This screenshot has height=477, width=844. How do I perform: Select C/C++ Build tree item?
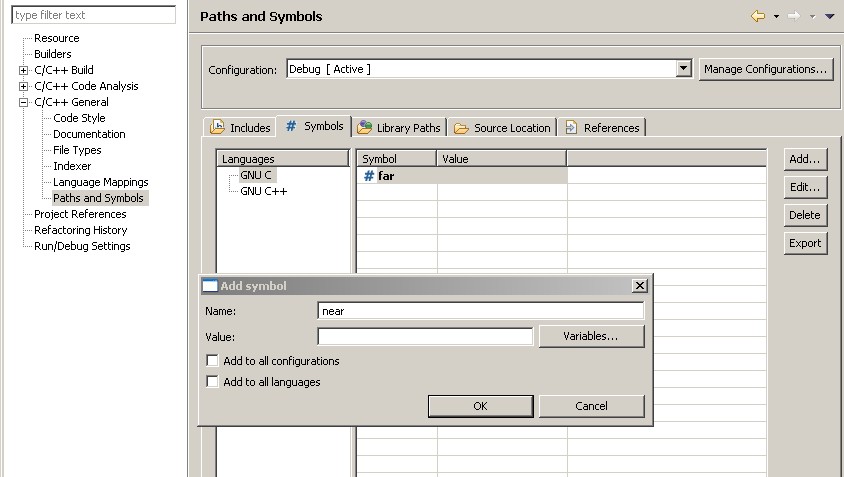tap(64, 70)
